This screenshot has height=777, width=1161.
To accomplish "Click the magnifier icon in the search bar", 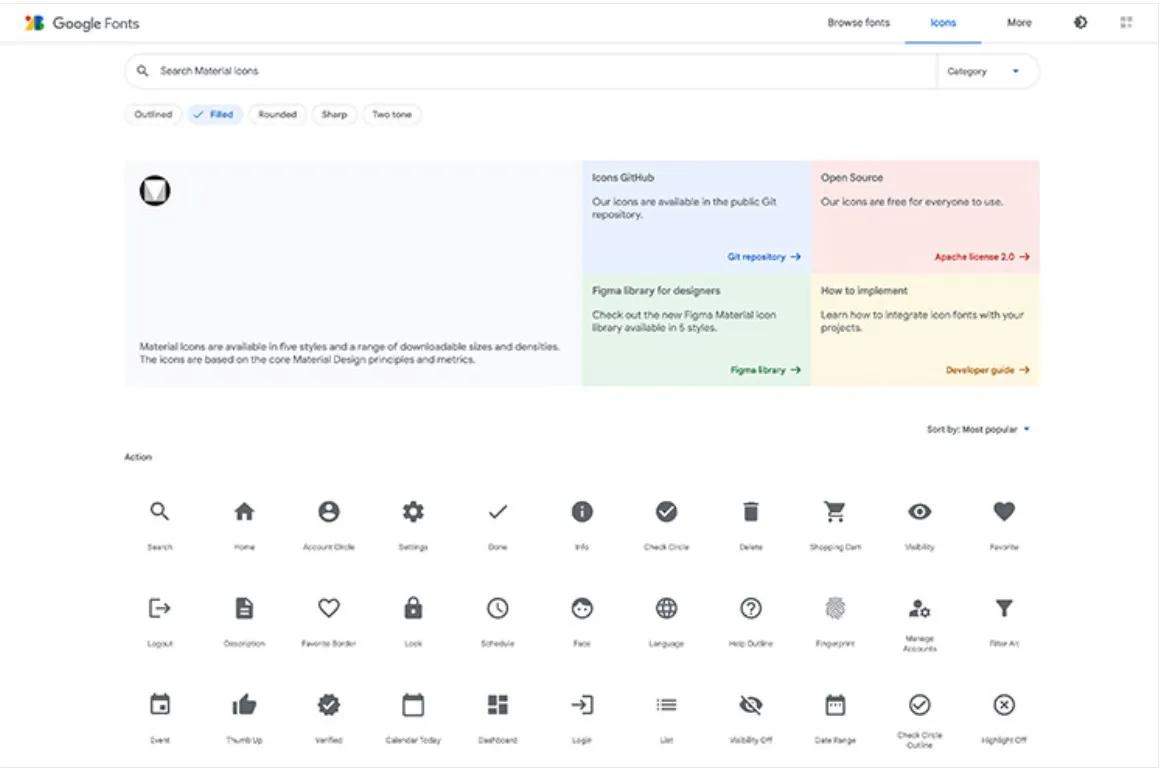I will (x=143, y=71).
